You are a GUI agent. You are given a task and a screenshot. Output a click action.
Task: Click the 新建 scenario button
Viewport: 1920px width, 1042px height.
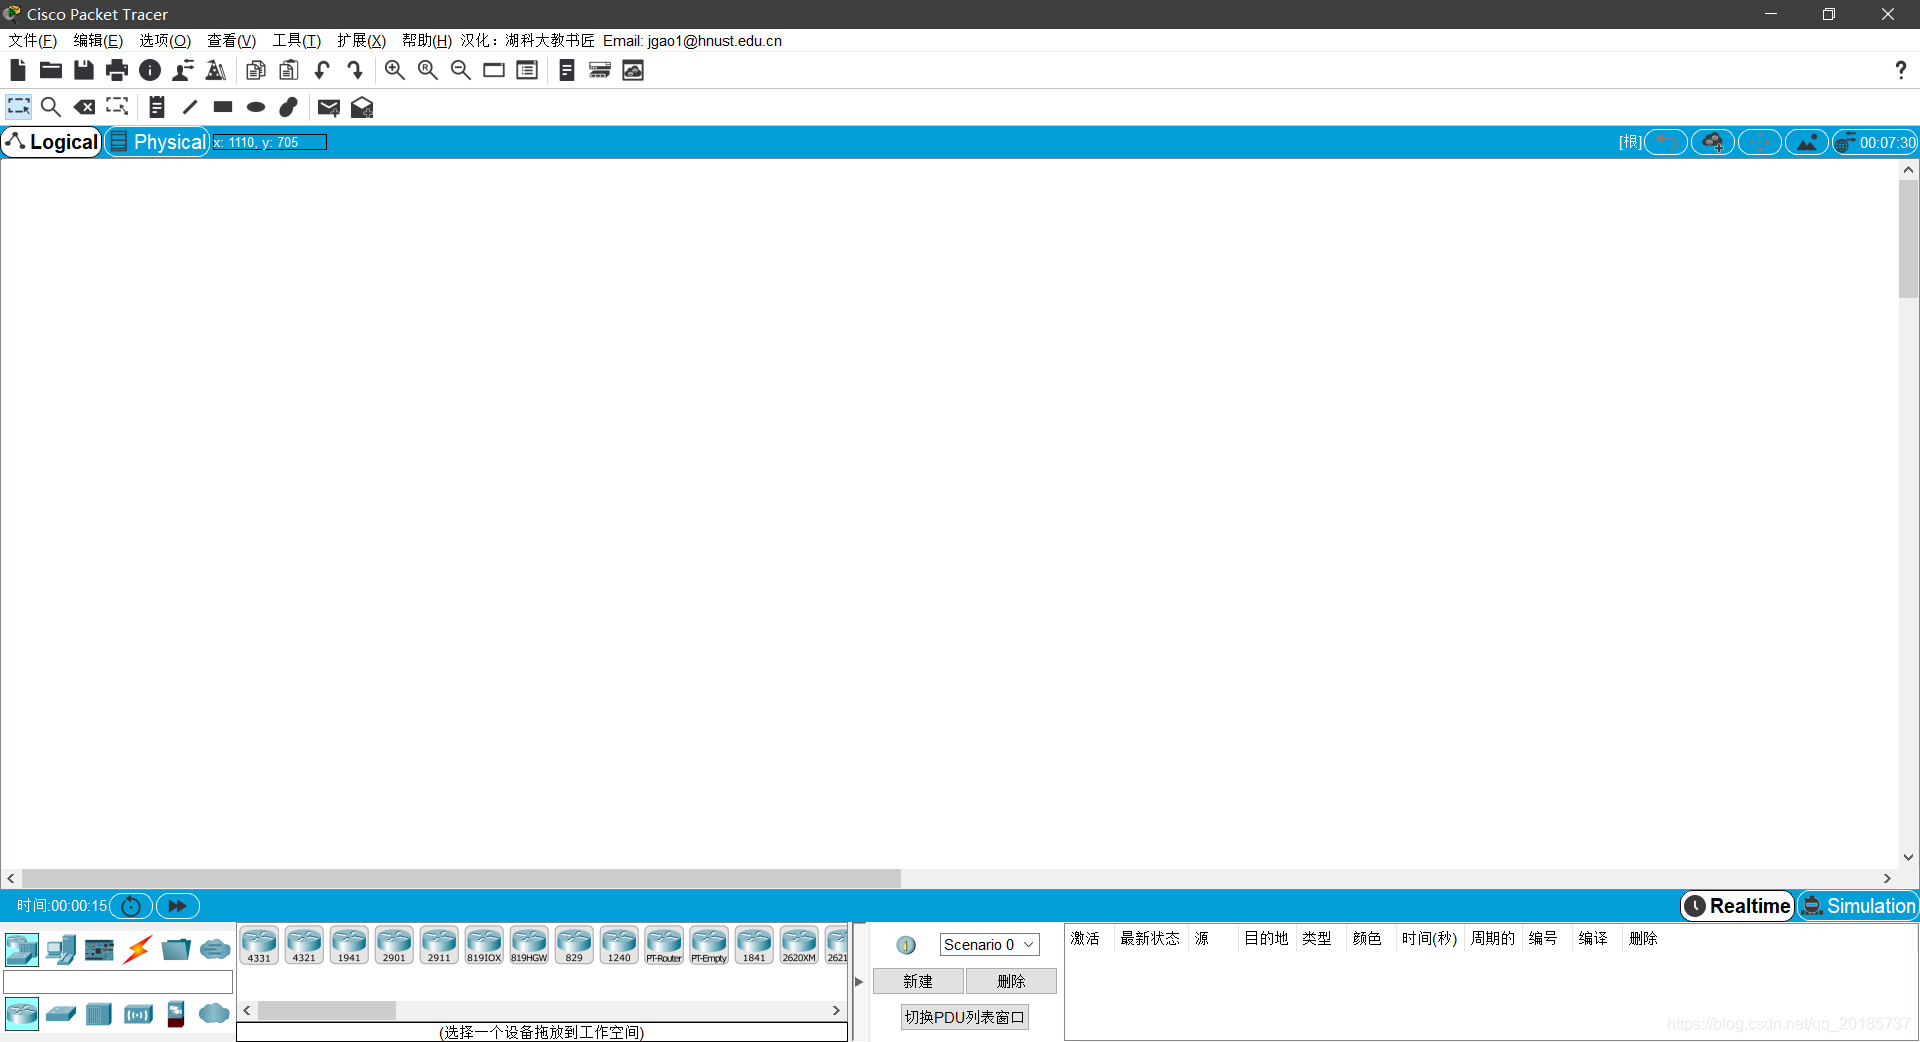click(x=918, y=982)
